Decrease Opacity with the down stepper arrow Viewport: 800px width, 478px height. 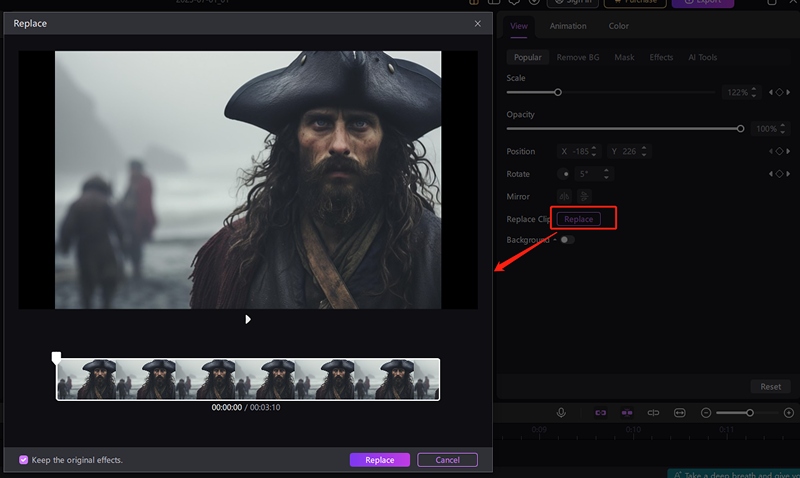[x=783, y=132]
